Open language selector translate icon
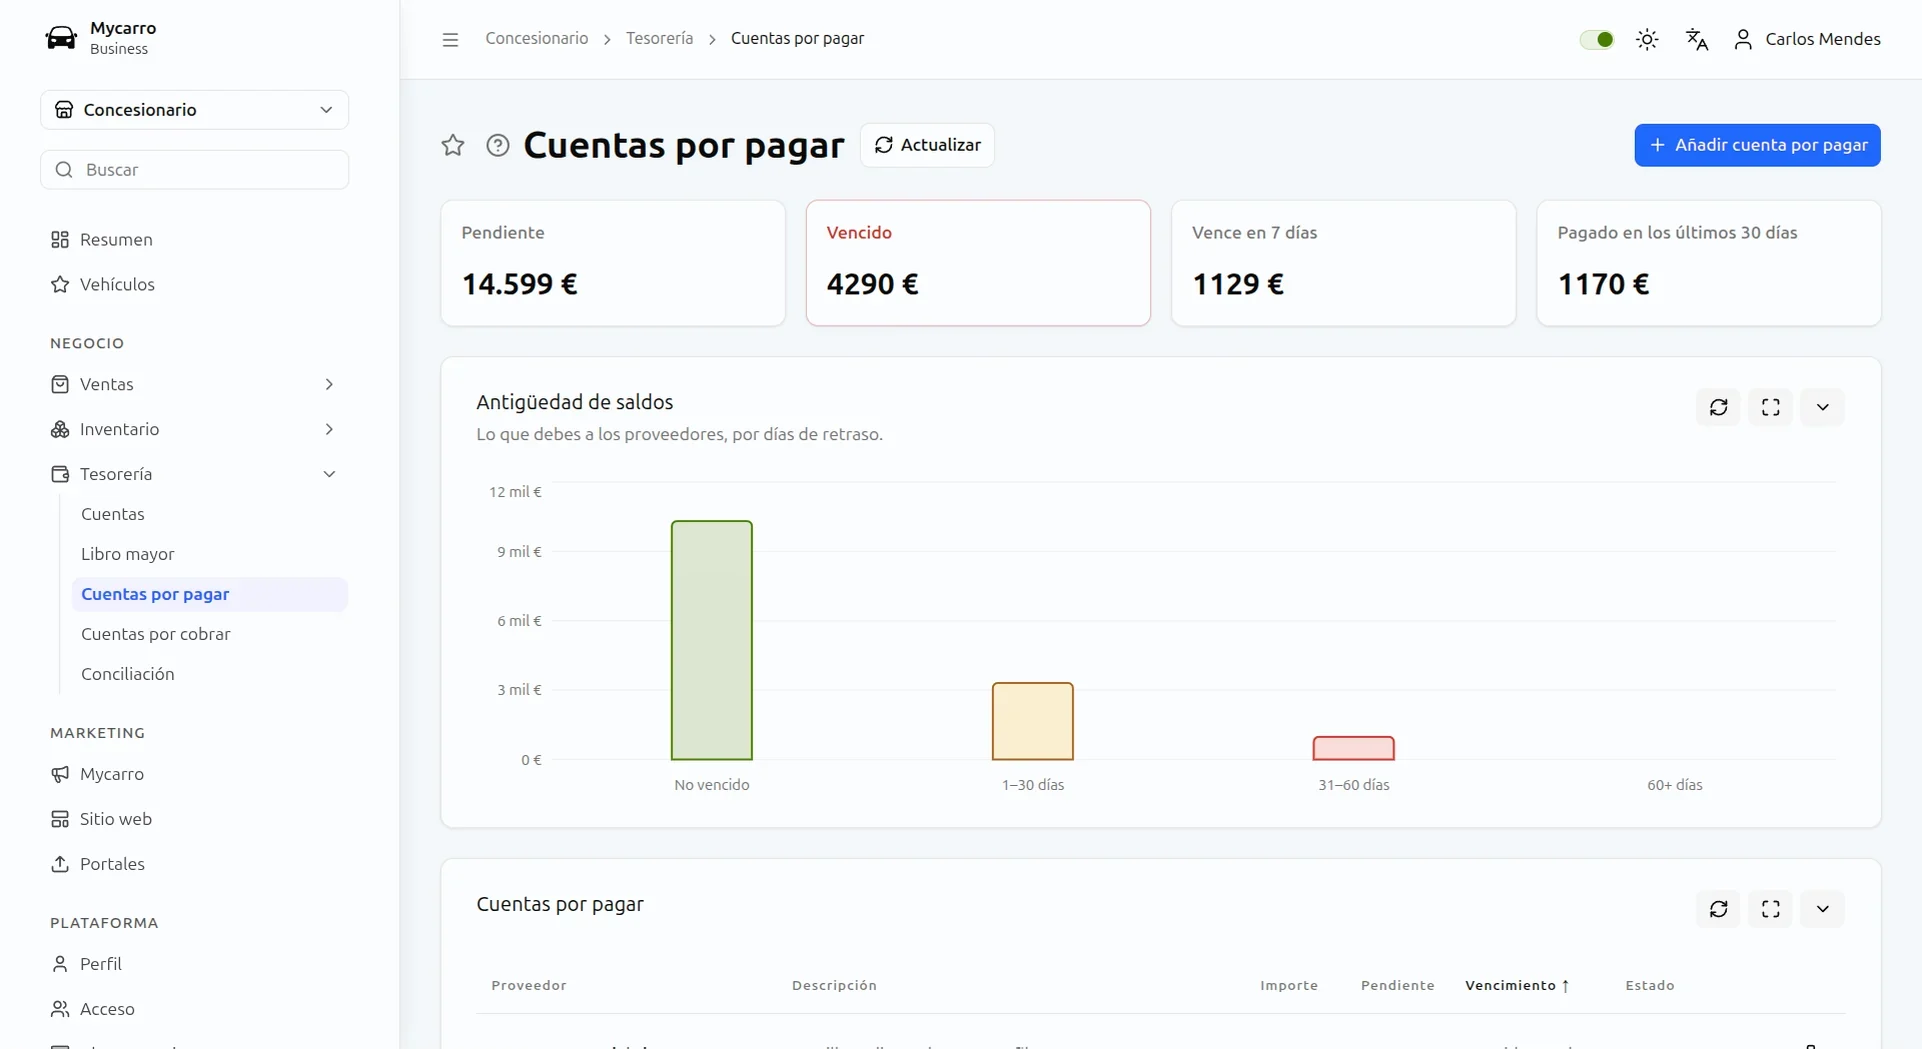Viewport: 1922px width, 1049px height. pos(1697,39)
